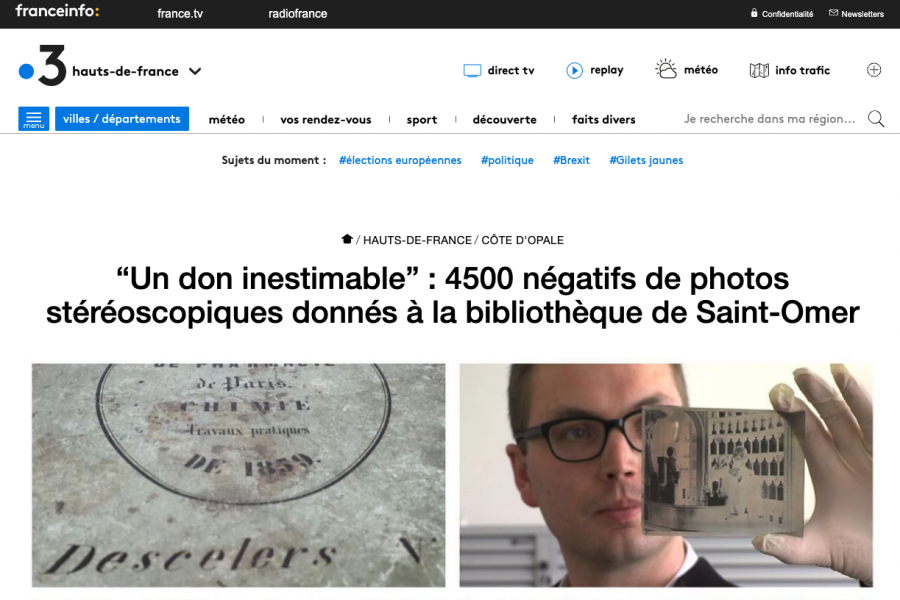Image resolution: width=900 pixels, height=600 pixels.
Task: Click the info trafic map icon
Action: pos(759,71)
